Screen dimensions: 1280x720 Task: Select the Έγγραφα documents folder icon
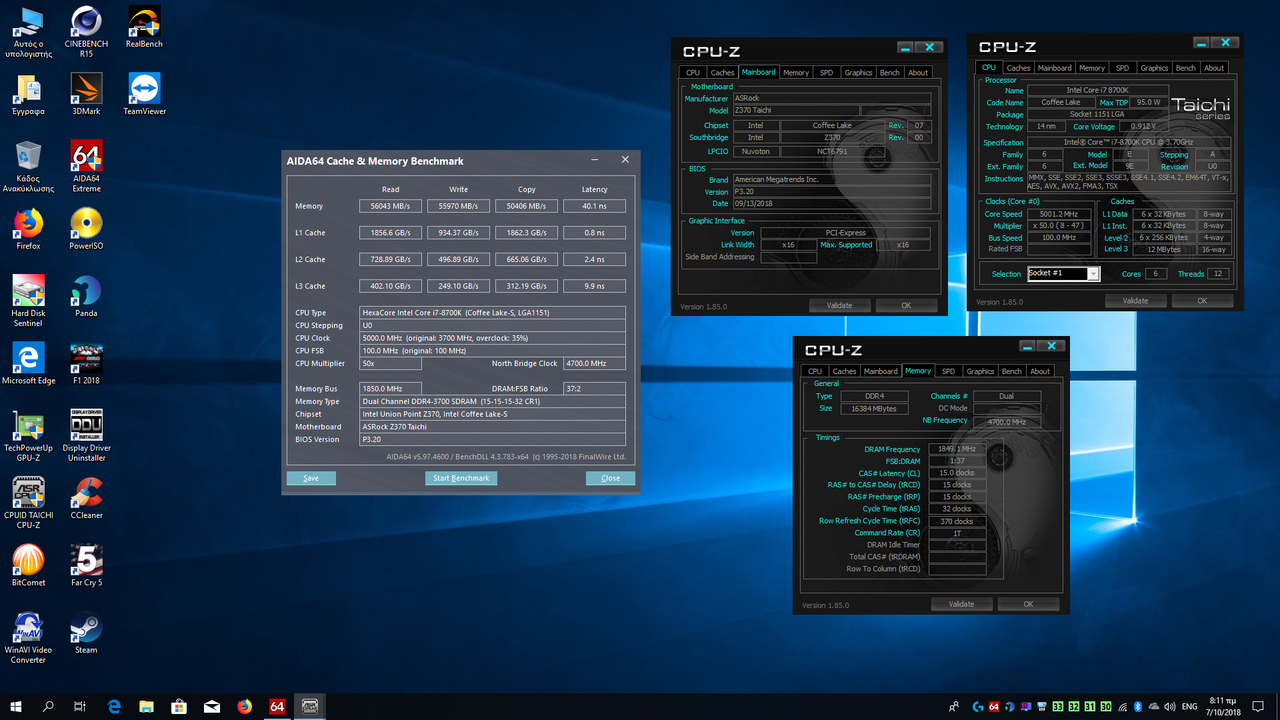28,94
